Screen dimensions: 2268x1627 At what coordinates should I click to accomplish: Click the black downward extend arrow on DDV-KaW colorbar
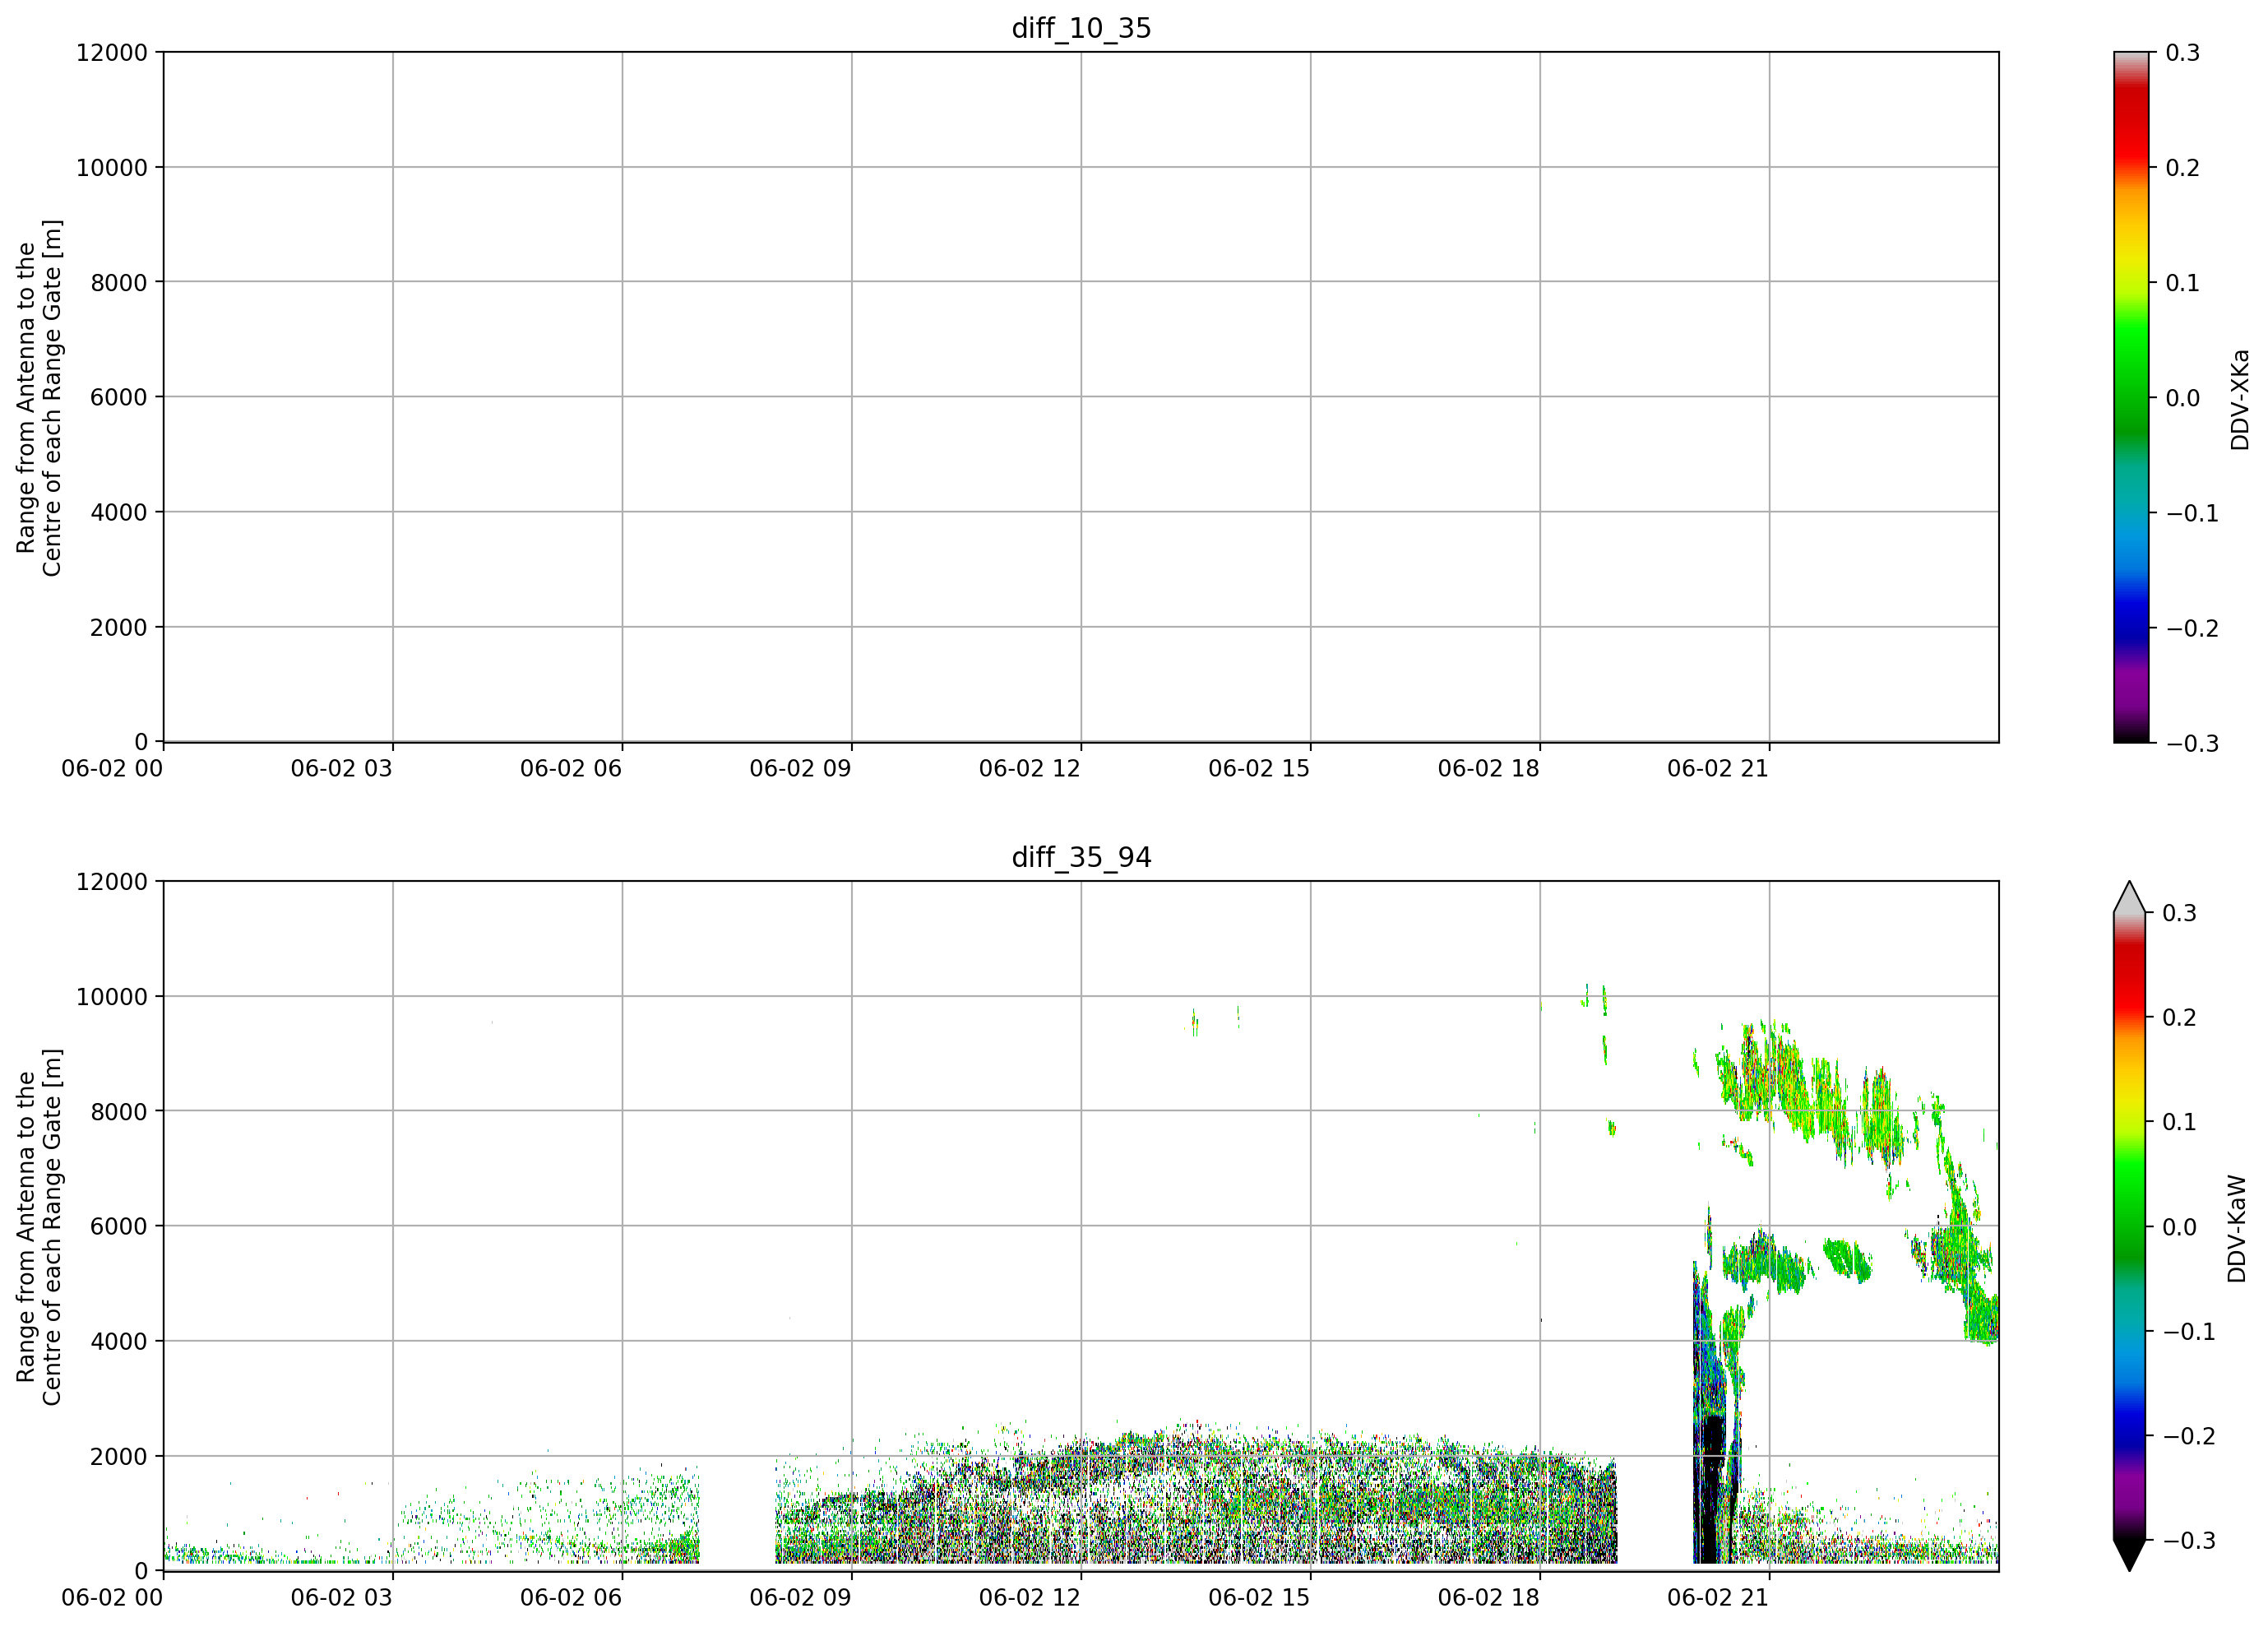(2130, 1555)
